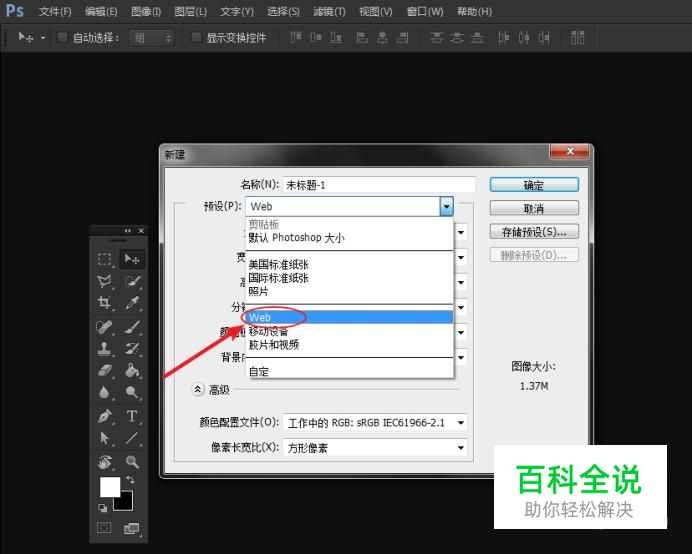Select the Horizontal Type tool
Viewport: 692px width, 554px height.
point(132,416)
